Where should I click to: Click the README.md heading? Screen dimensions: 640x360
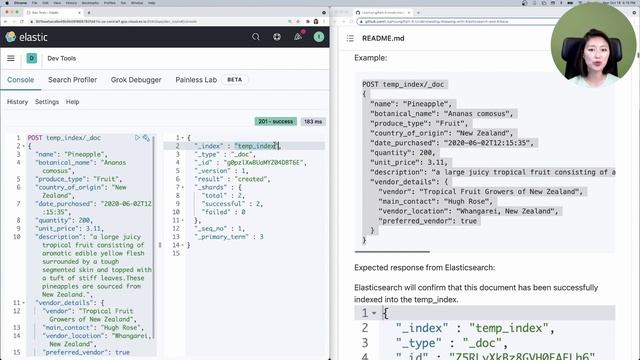click(x=383, y=38)
